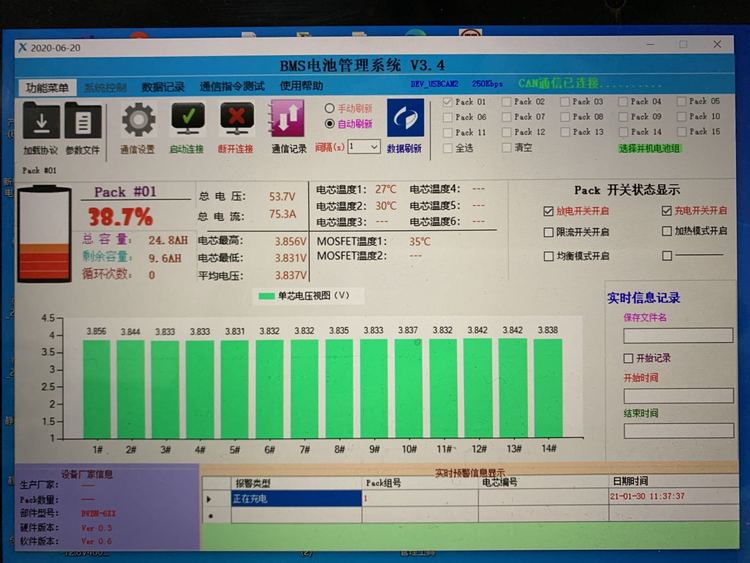Click the battery level graphic for Pack #01
Screen dimensions: 750x563
(x=44, y=234)
